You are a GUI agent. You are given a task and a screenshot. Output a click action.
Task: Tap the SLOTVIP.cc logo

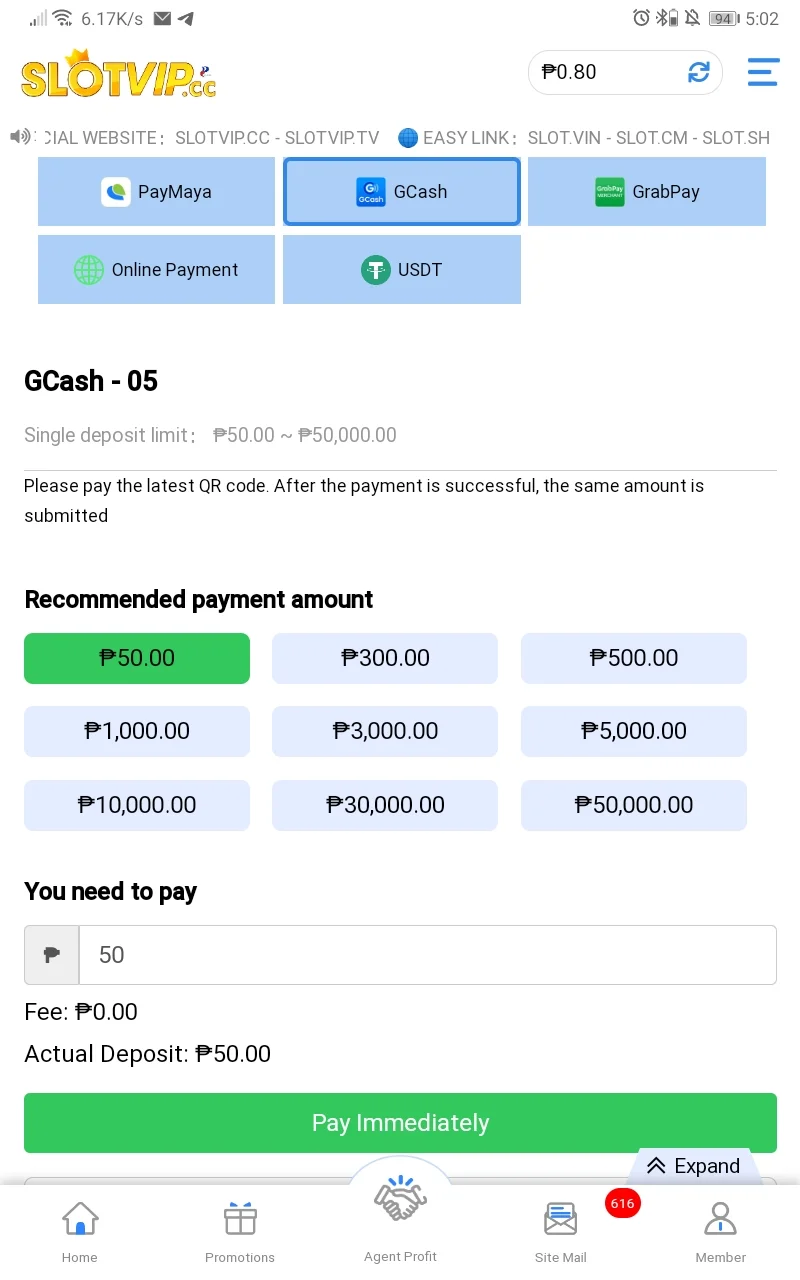(118, 75)
